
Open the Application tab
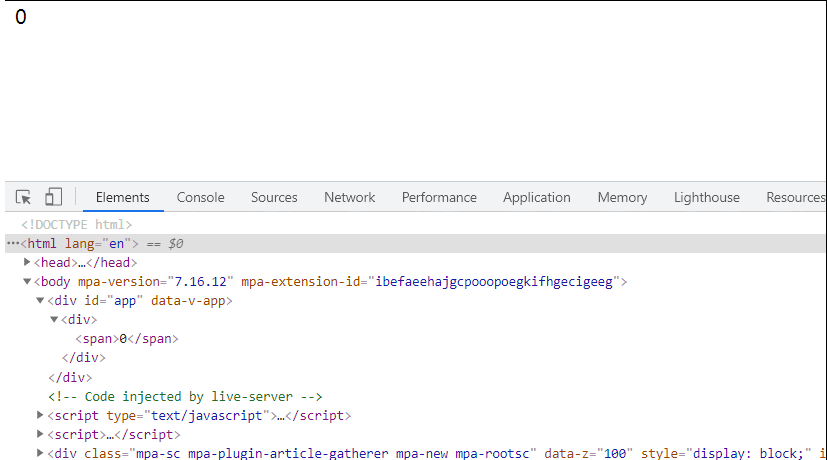pos(537,197)
